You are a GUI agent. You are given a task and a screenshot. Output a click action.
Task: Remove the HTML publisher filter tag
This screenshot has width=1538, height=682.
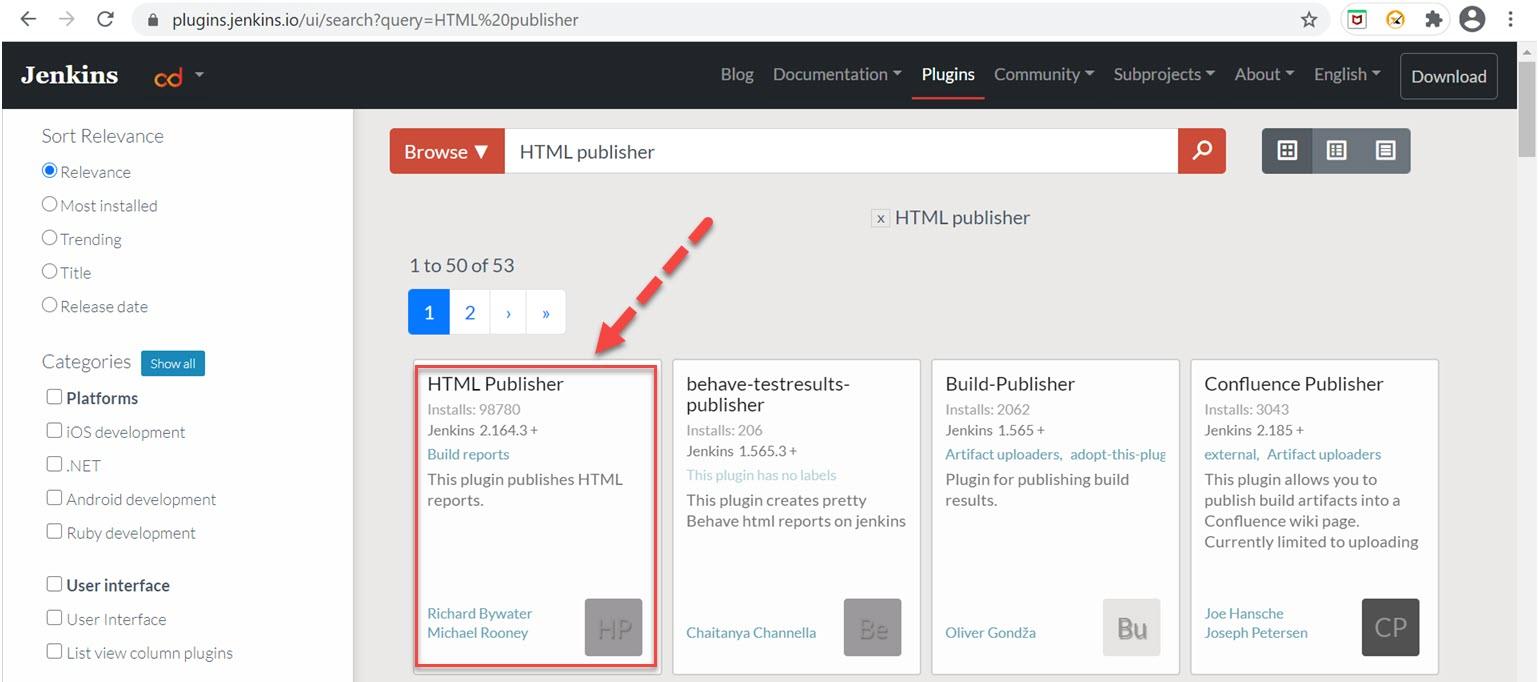880,219
